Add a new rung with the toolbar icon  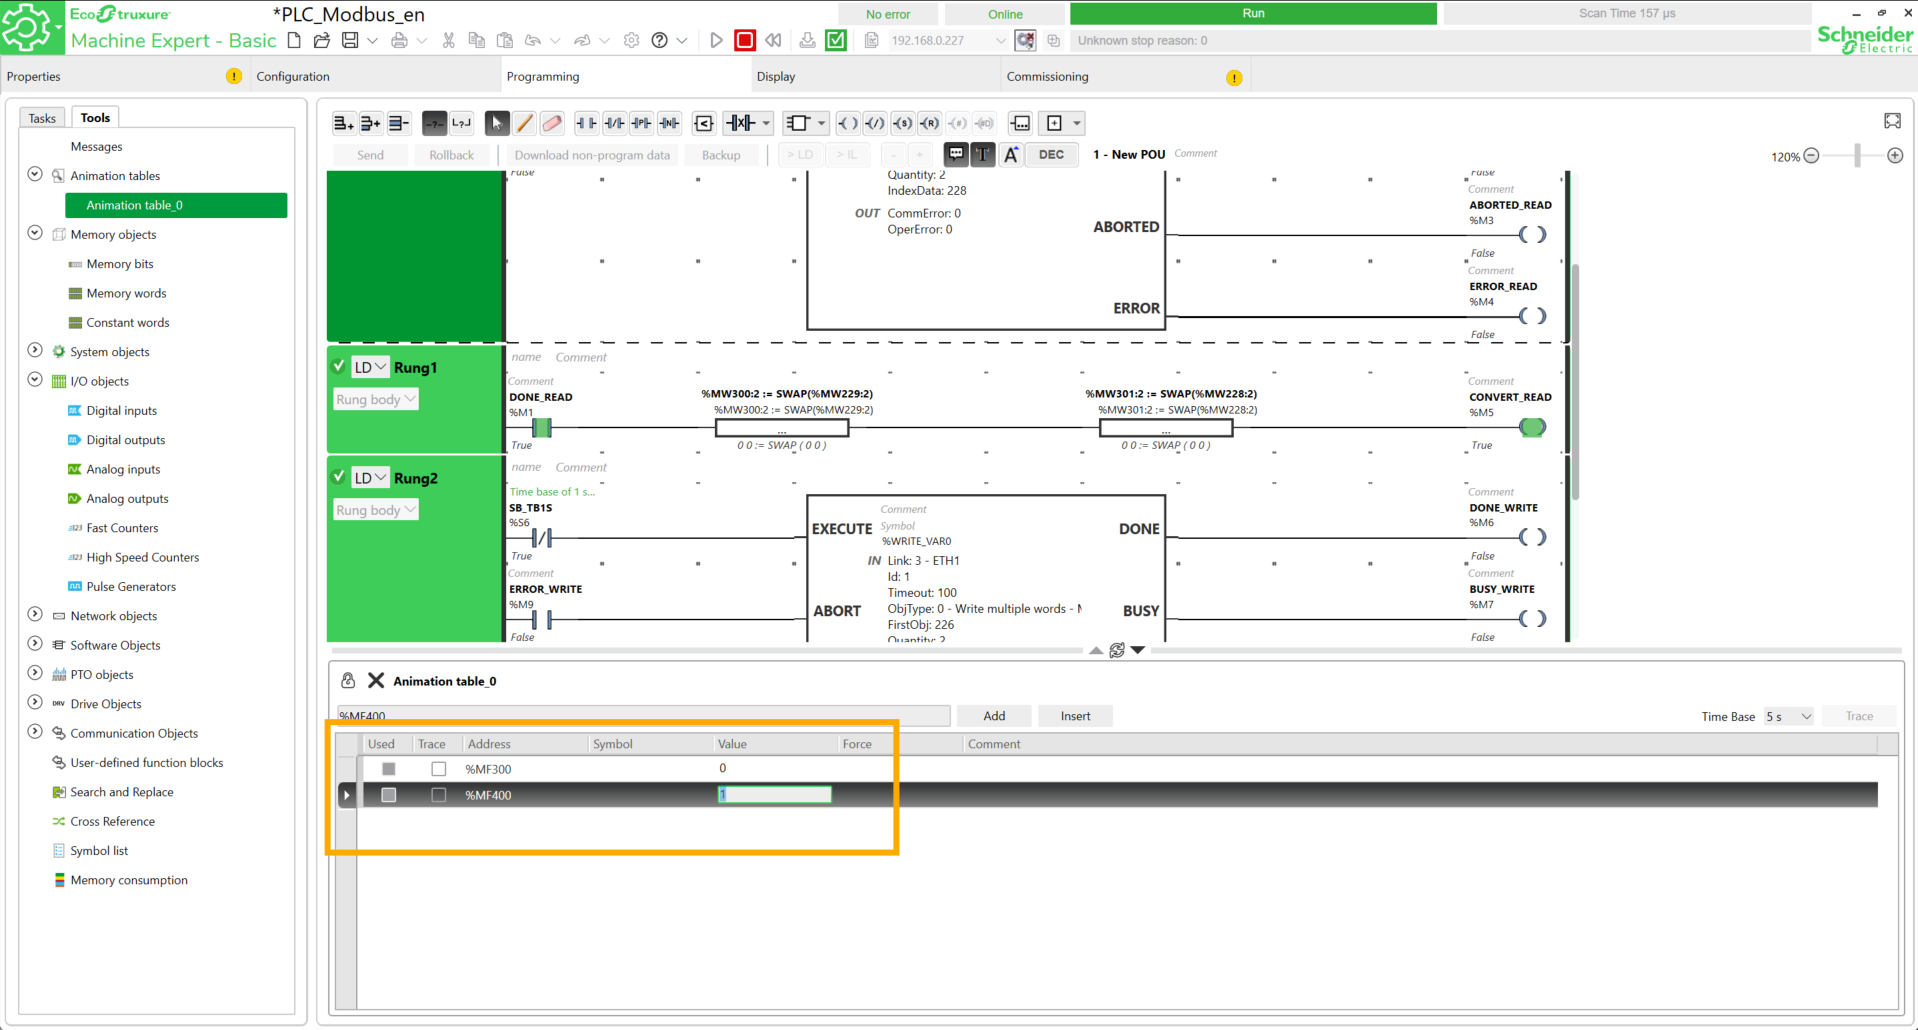[343, 123]
